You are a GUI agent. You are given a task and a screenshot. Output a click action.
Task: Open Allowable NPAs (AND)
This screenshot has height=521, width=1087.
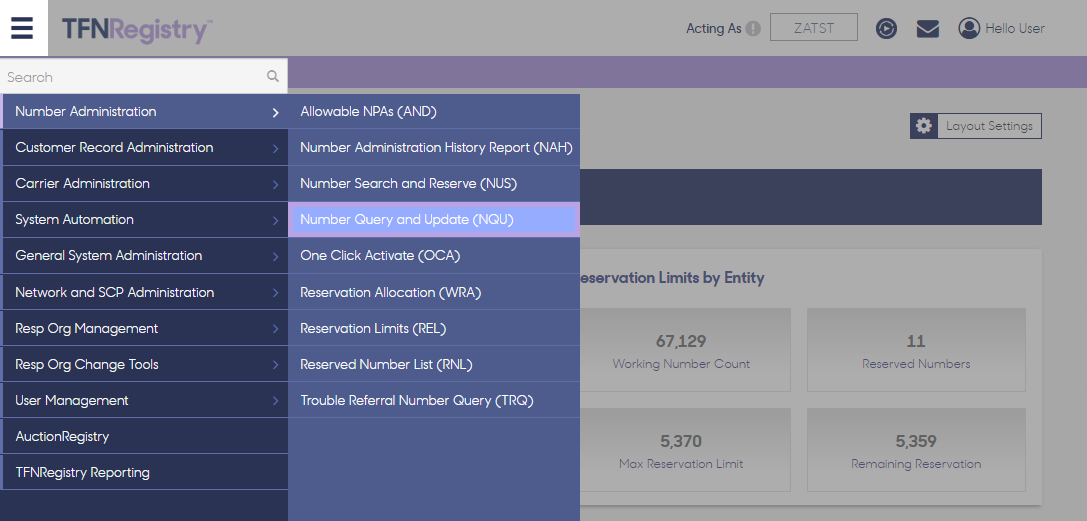[x=434, y=112]
